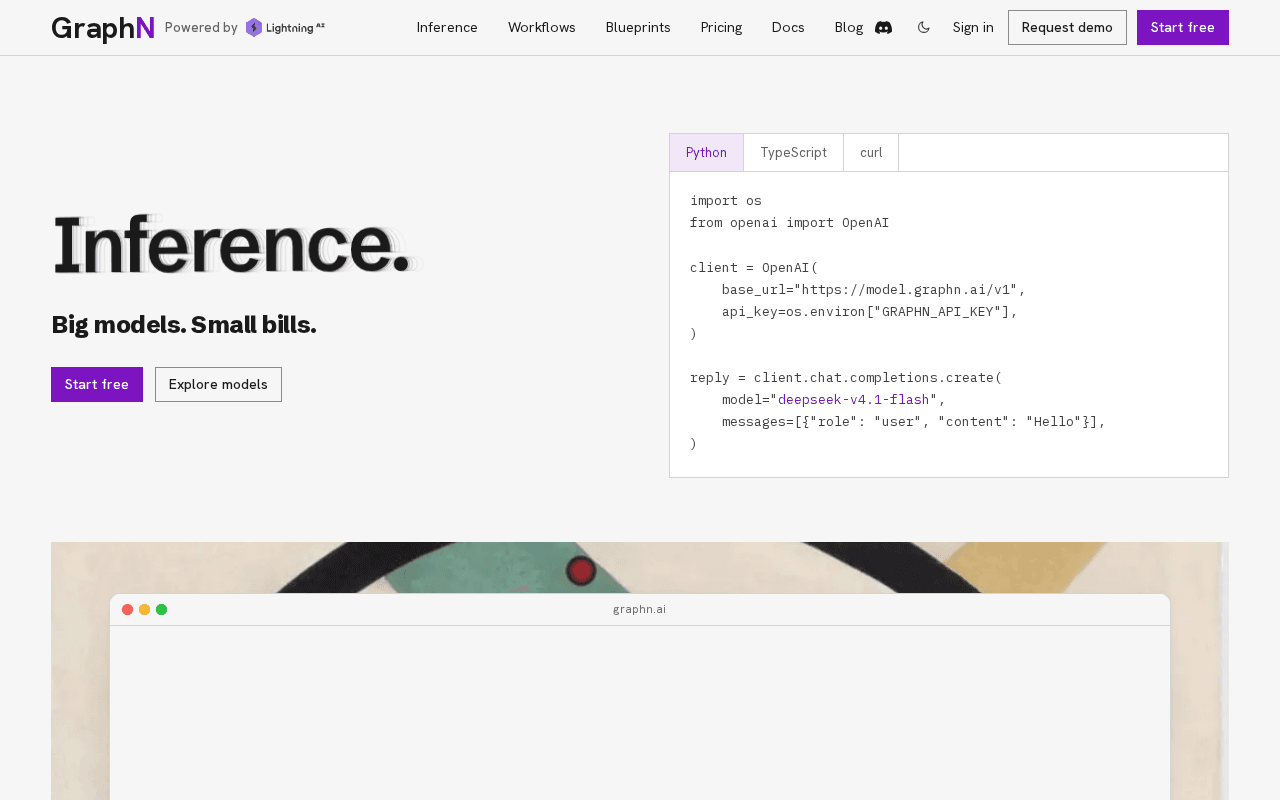Click the base_url code line
Image resolution: width=1280 pixels, height=800 pixels.
(x=874, y=290)
